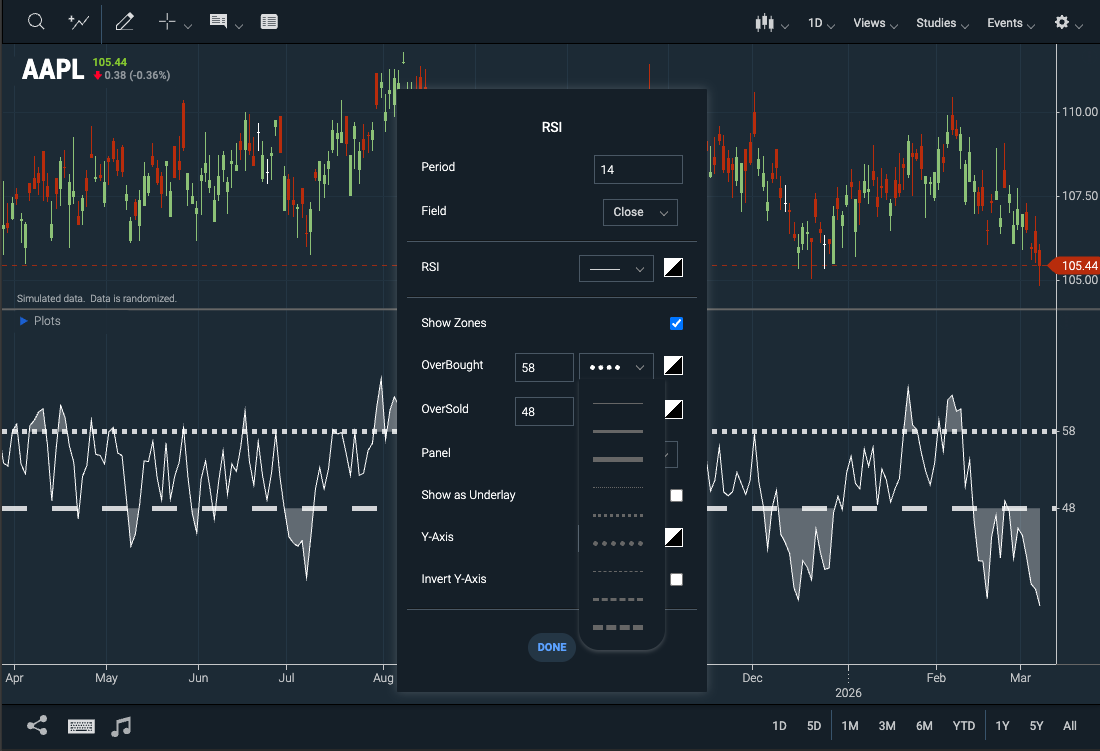1100x751 pixels.
Task: Toggle Invert Y-Axis checkbox
Action: pos(676,579)
